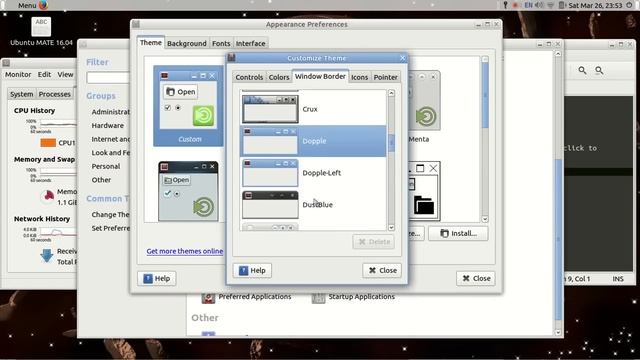Open Startup Applications in Control Center
Viewport: 640px width, 360px height.
353,297
